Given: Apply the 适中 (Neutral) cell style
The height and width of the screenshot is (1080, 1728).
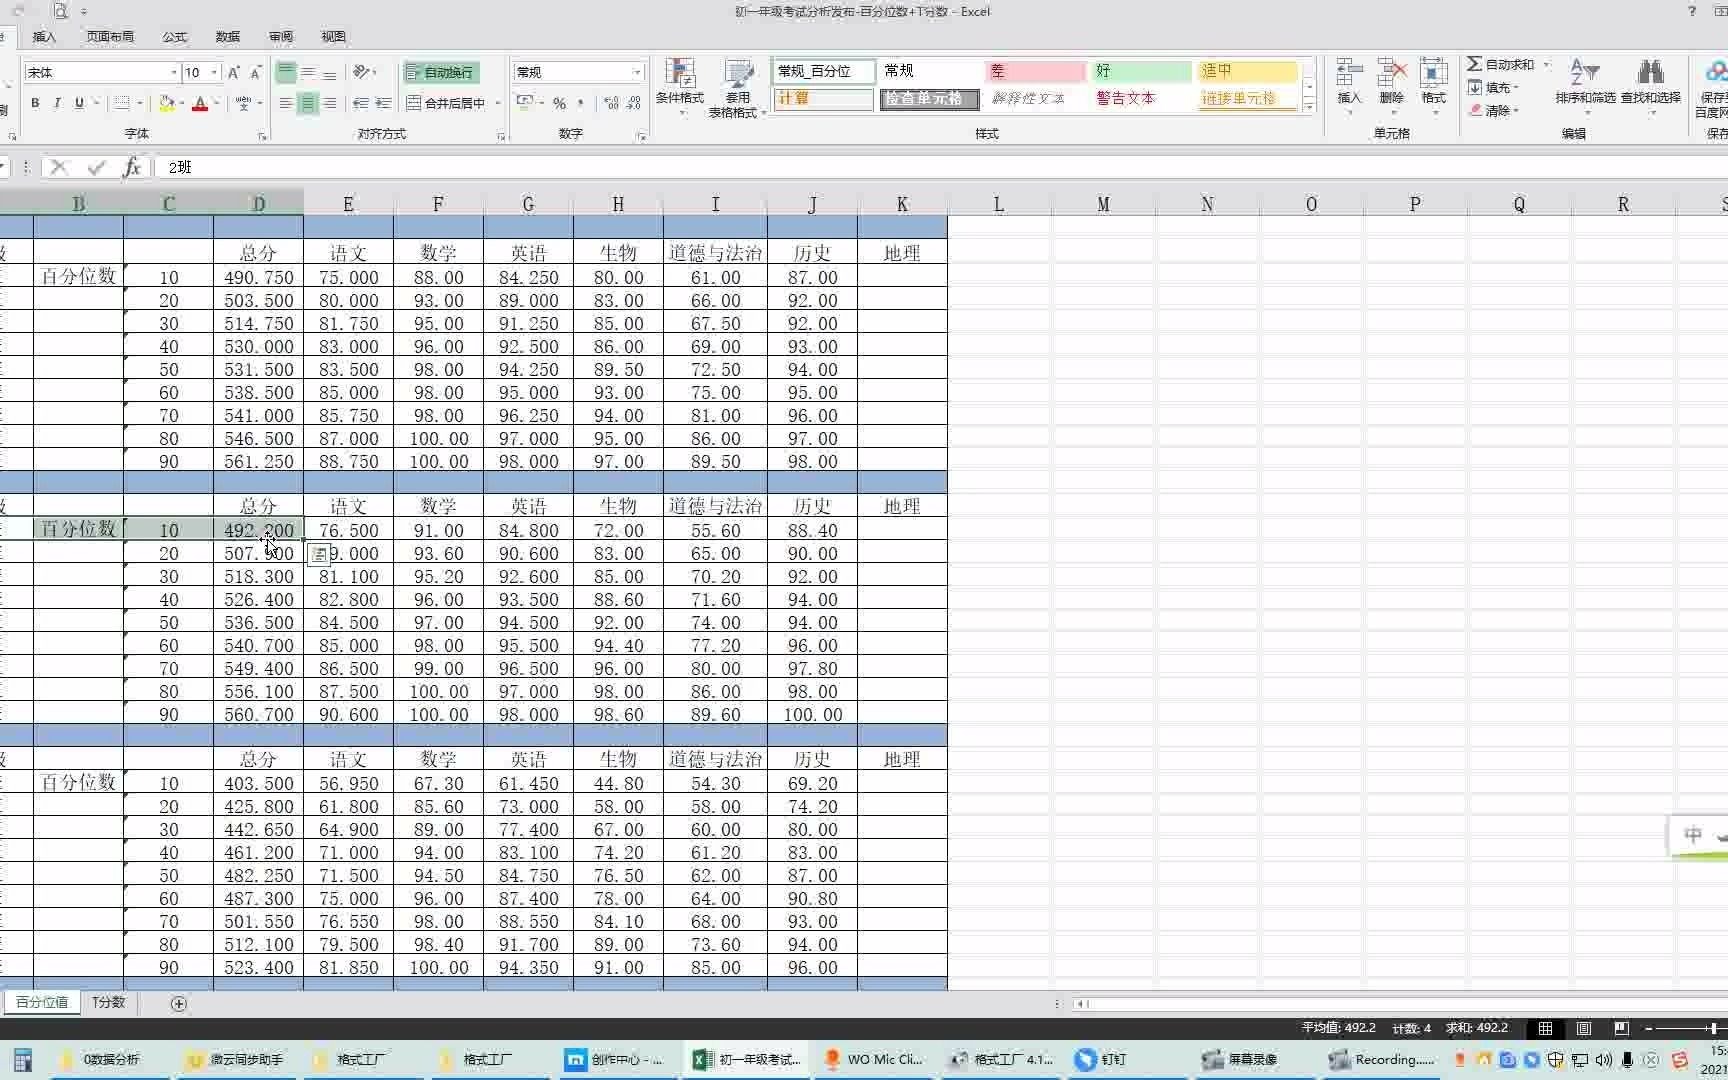Looking at the screenshot, I should (x=1247, y=71).
